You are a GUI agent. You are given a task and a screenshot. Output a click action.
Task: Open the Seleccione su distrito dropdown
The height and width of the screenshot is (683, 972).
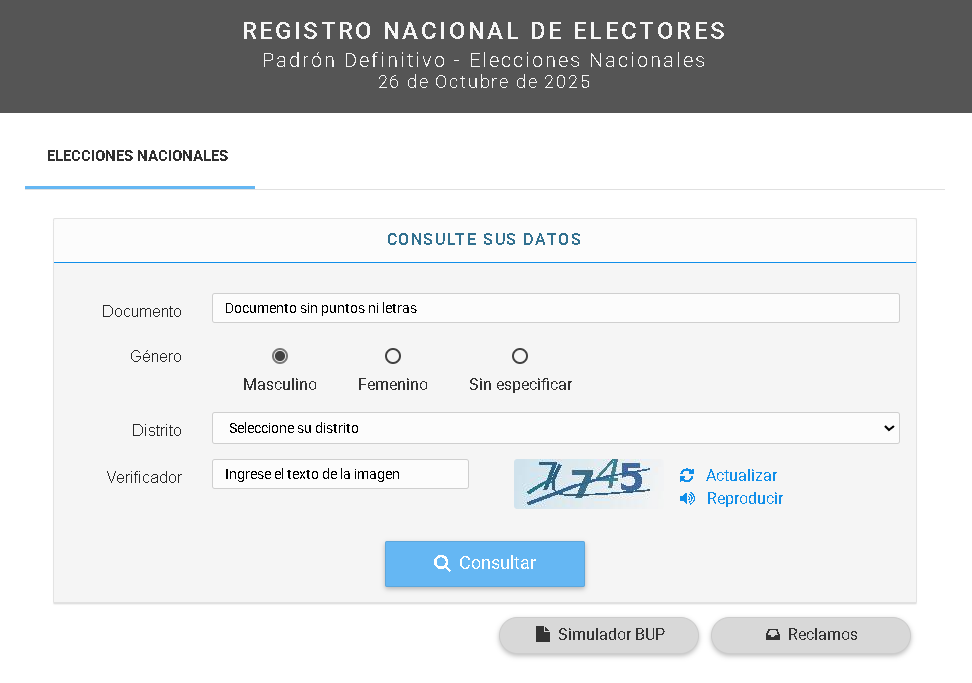click(x=555, y=428)
